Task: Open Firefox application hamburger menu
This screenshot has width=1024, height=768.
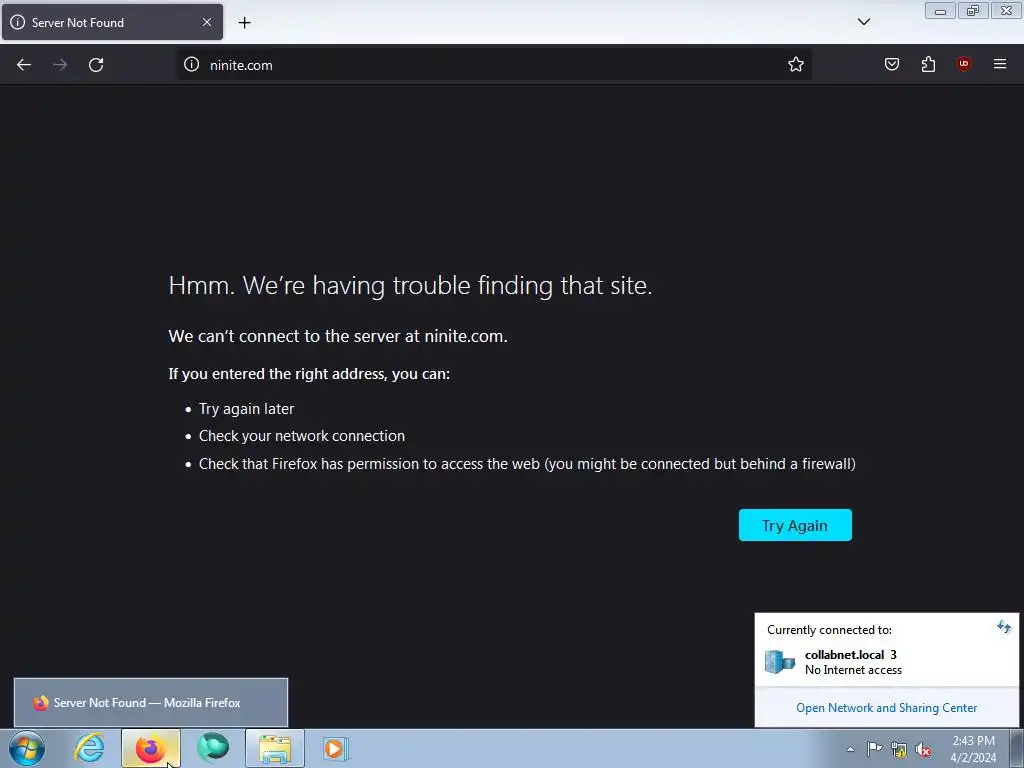Action: [999, 64]
